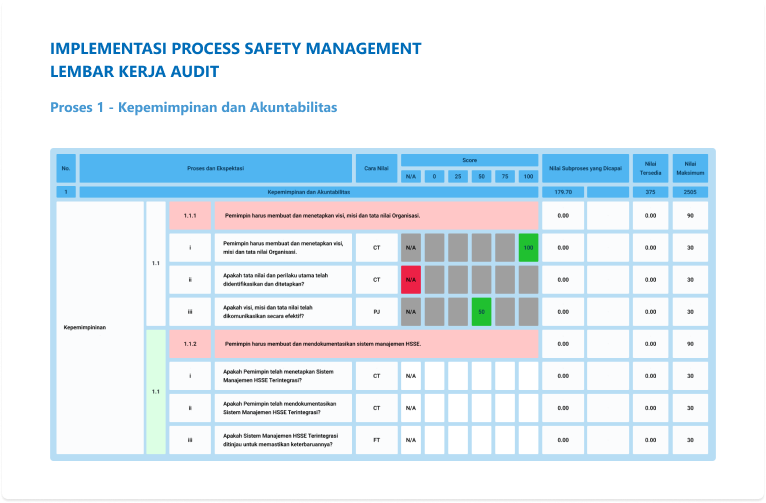766x503 pixels.
Task: Click gray N/A cell in the PJ row
Action: 411,312
